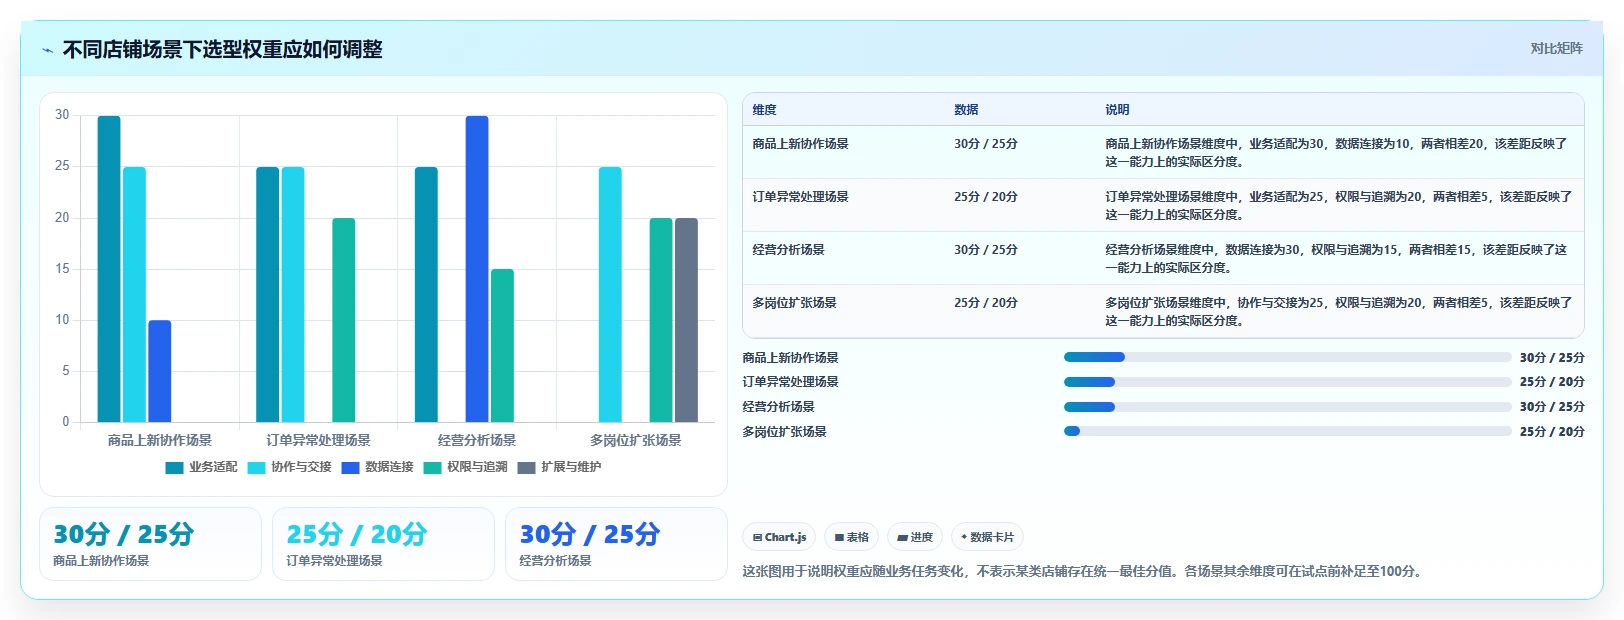Click the y-axis tick label 30
Image resolution: width=1624 pixels, height=620 pixels.
pyautogui.click(x=62, y=115)
